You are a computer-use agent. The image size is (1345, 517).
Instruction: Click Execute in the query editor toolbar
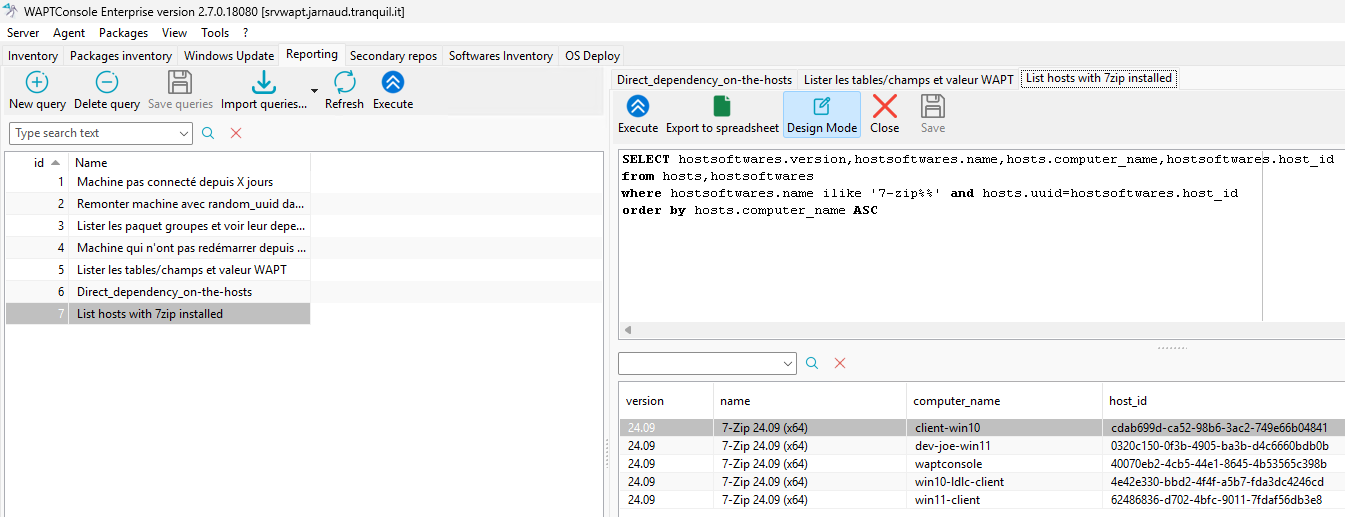pyautogui.click(x=638, y=115)
